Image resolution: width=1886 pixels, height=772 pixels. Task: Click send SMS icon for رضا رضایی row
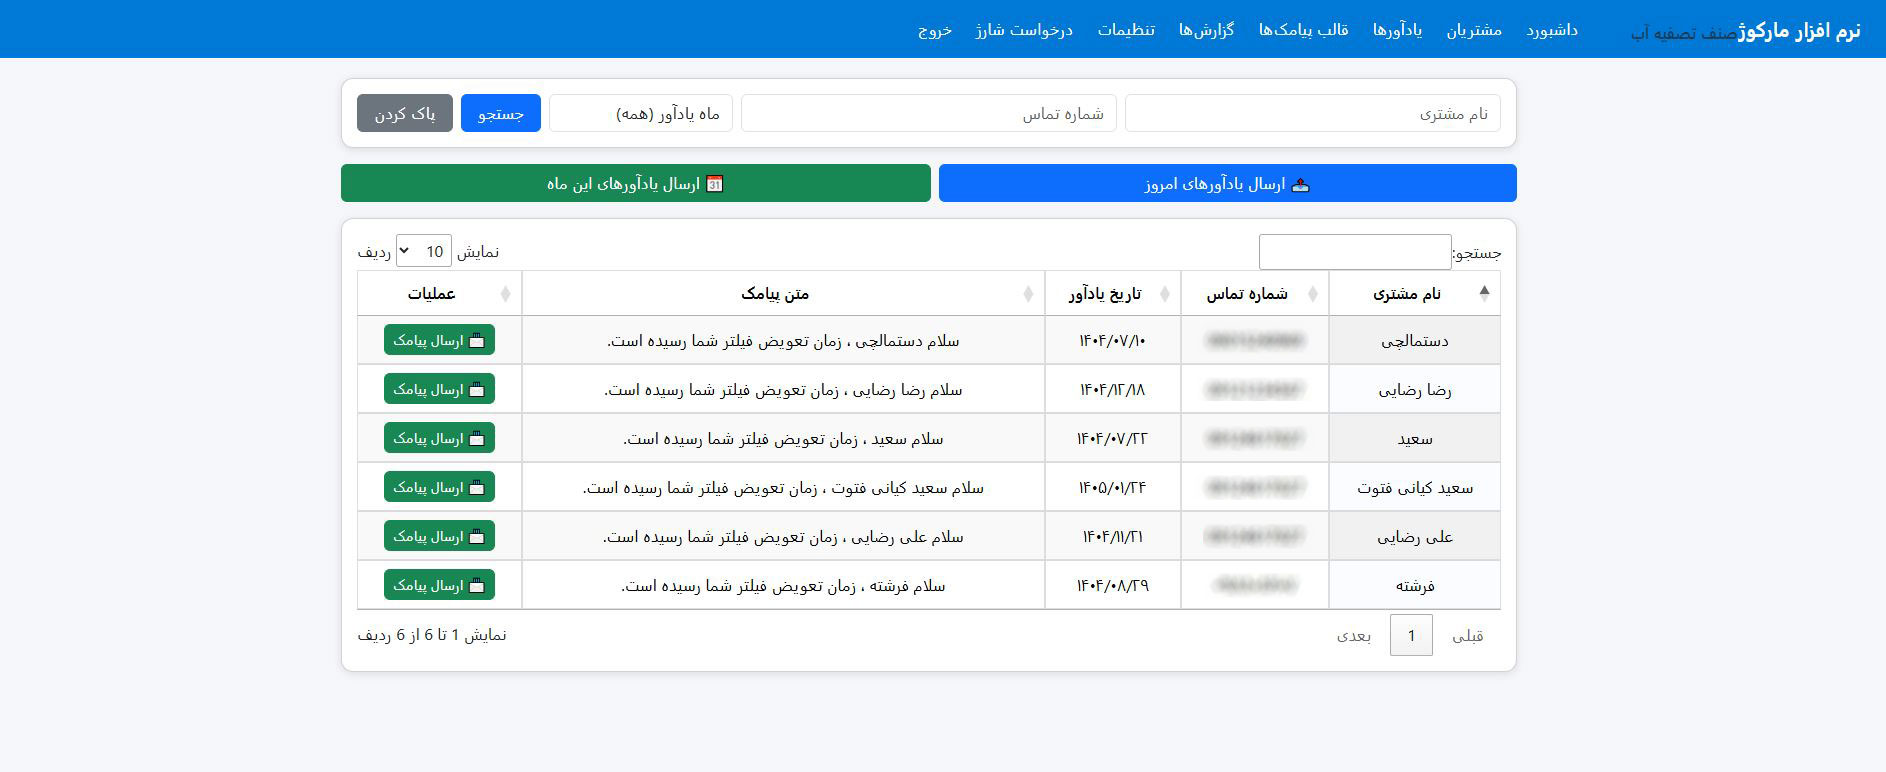click(x=477, y=390)
